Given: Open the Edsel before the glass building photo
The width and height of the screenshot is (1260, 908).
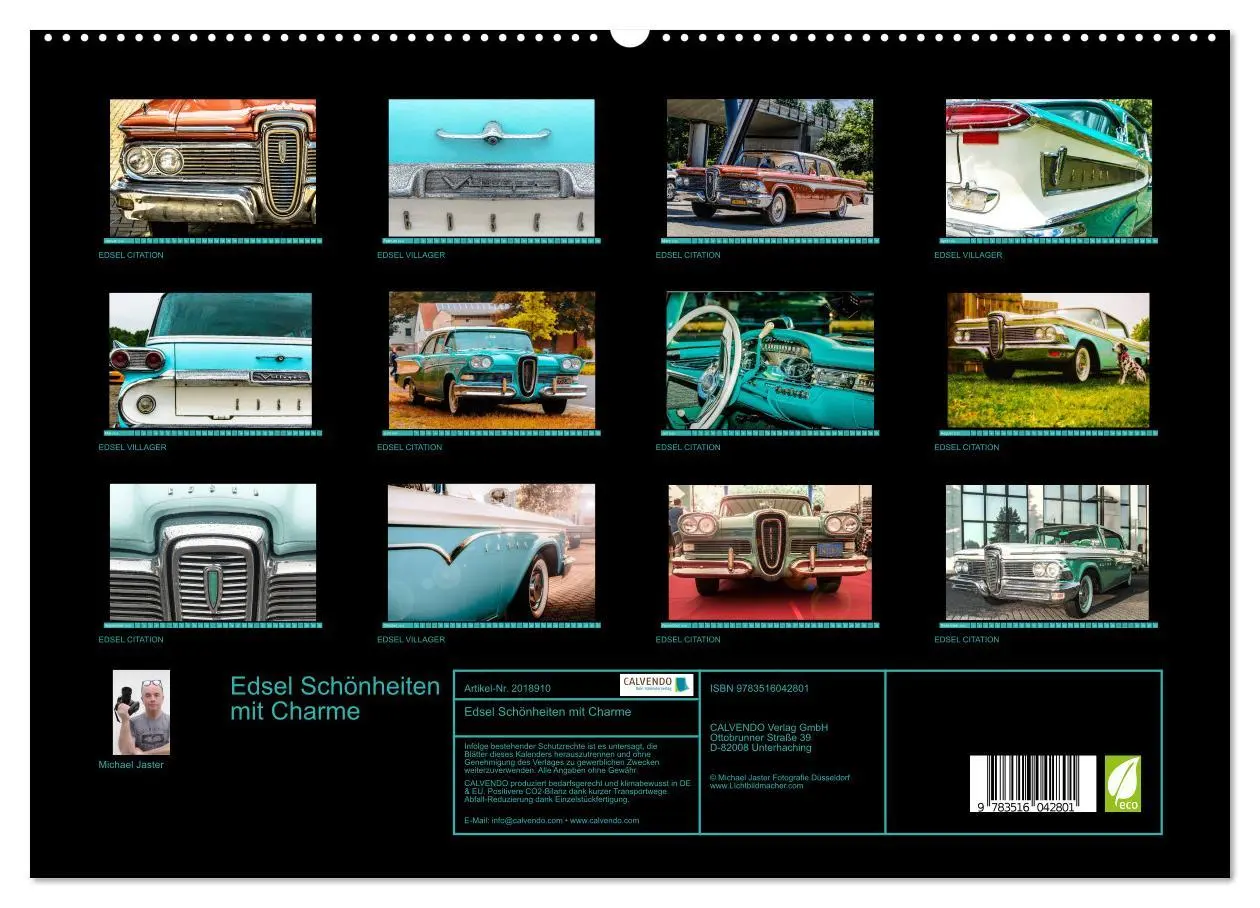Looking at the screenshot, I should [1047, 553].
